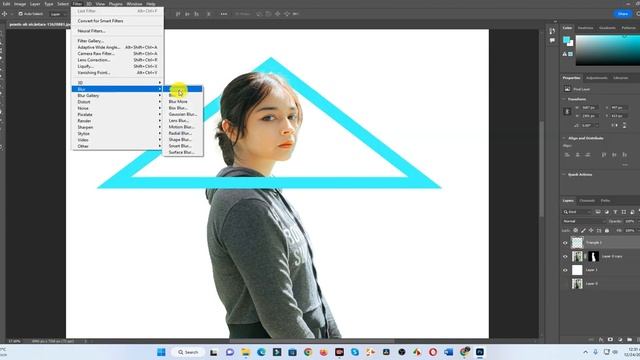Click the Windows Start button
The image size is (640, 360).
(161, 352)
